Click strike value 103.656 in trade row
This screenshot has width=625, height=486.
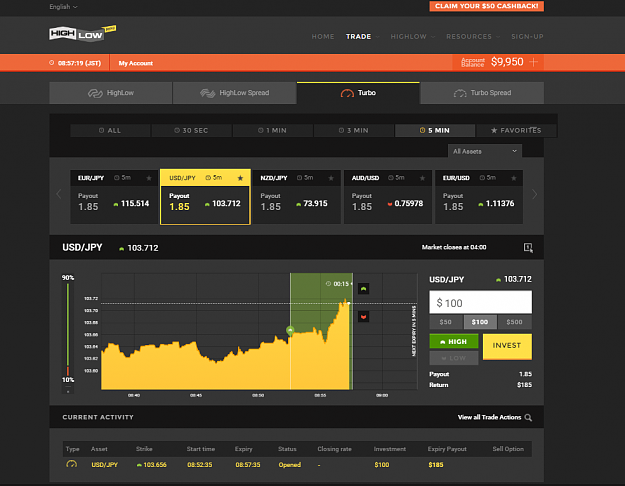[155, 465]
